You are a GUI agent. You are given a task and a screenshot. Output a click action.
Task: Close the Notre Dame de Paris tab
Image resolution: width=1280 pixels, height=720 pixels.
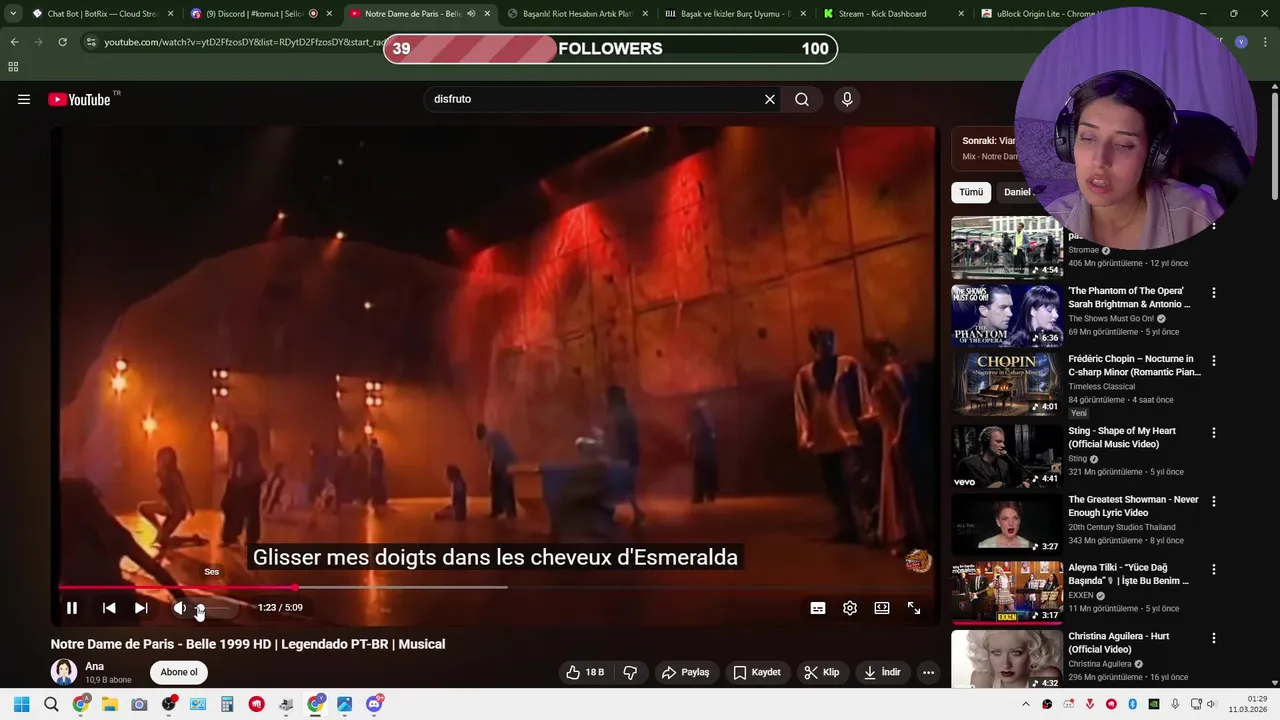pos(487,14)
